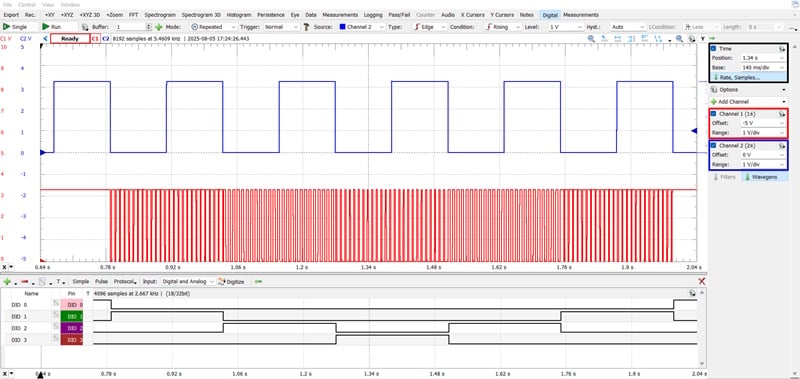
Task: Open the Spectrogram view
Action: click(160, 15)
